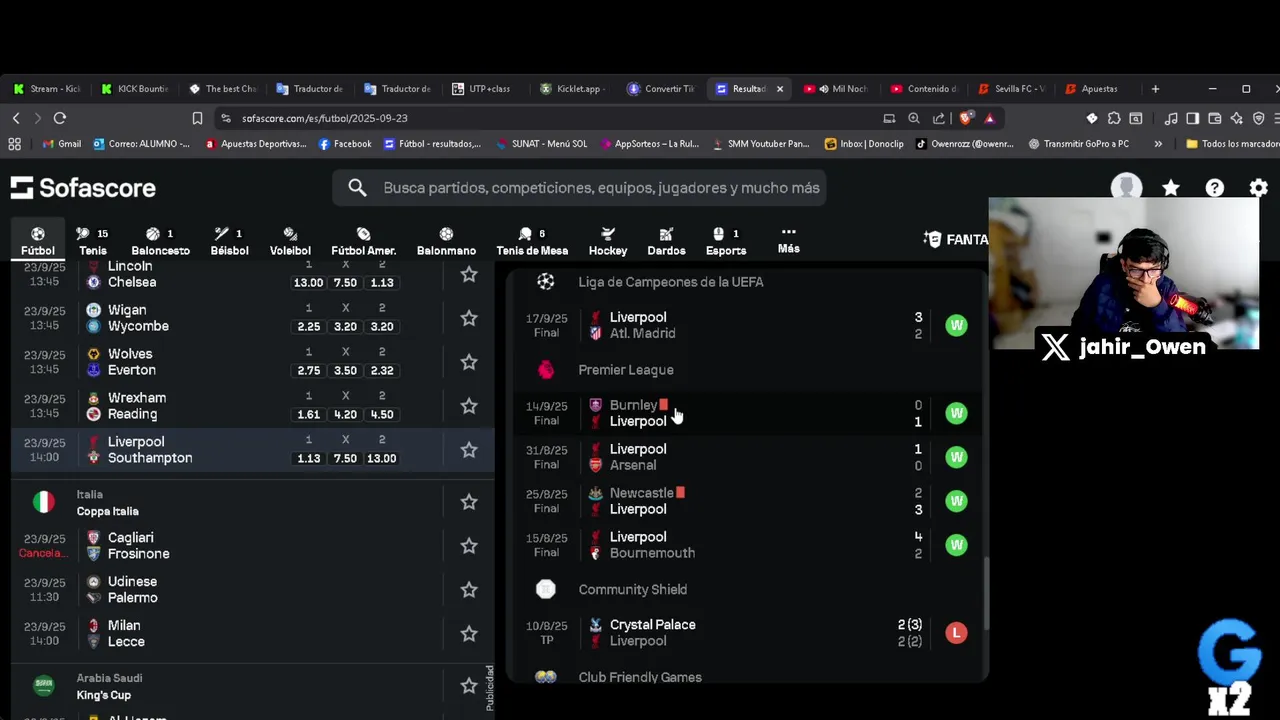Open the help question mark icon
Screen dimensions: 1280x720
(1215, 188)
